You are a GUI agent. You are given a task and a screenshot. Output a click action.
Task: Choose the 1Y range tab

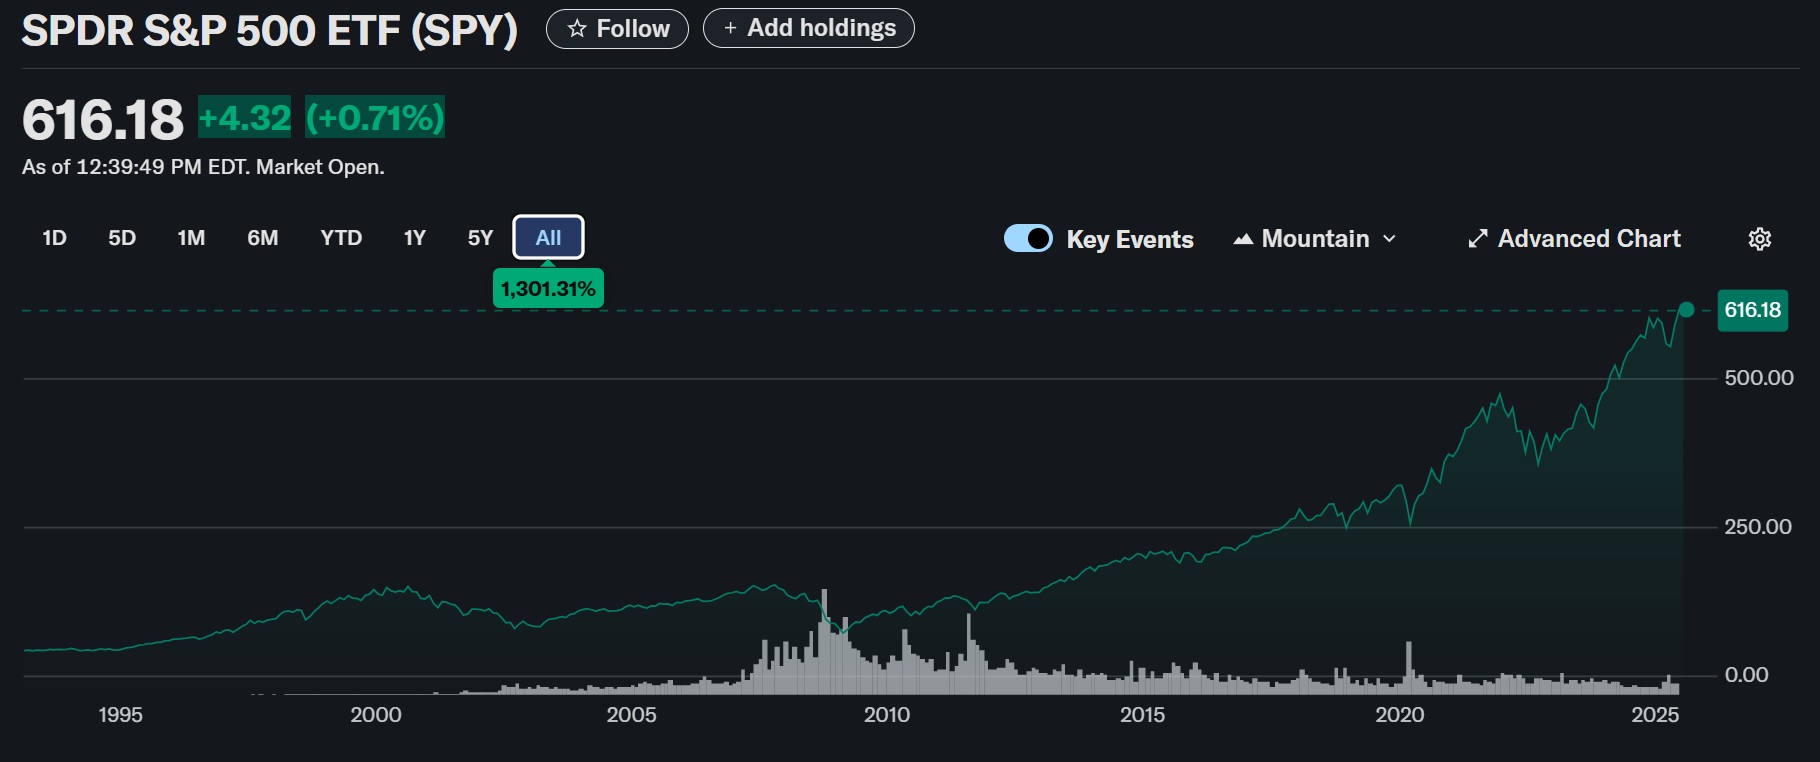(x=415, y=238)
